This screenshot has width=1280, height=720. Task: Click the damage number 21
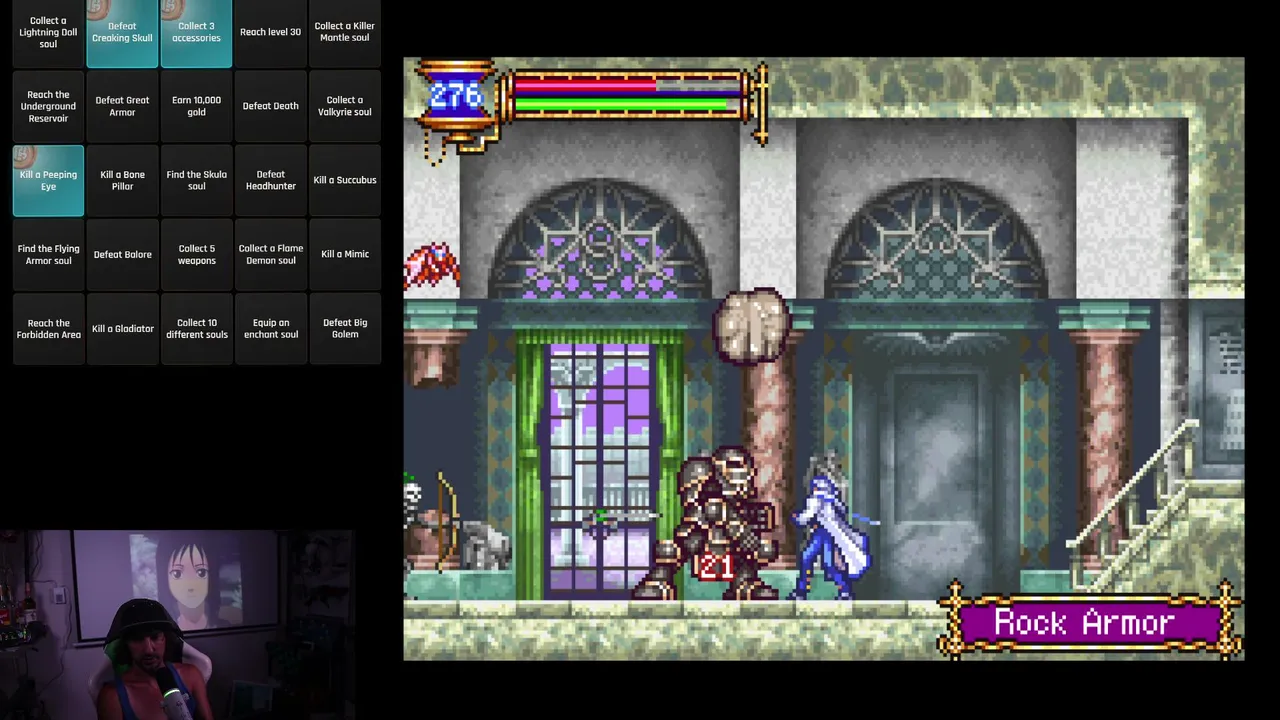coord(715,567)
